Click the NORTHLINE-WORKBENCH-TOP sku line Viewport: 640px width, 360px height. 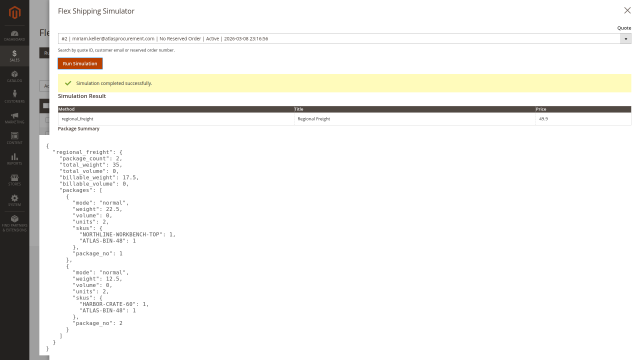point(127,234)
